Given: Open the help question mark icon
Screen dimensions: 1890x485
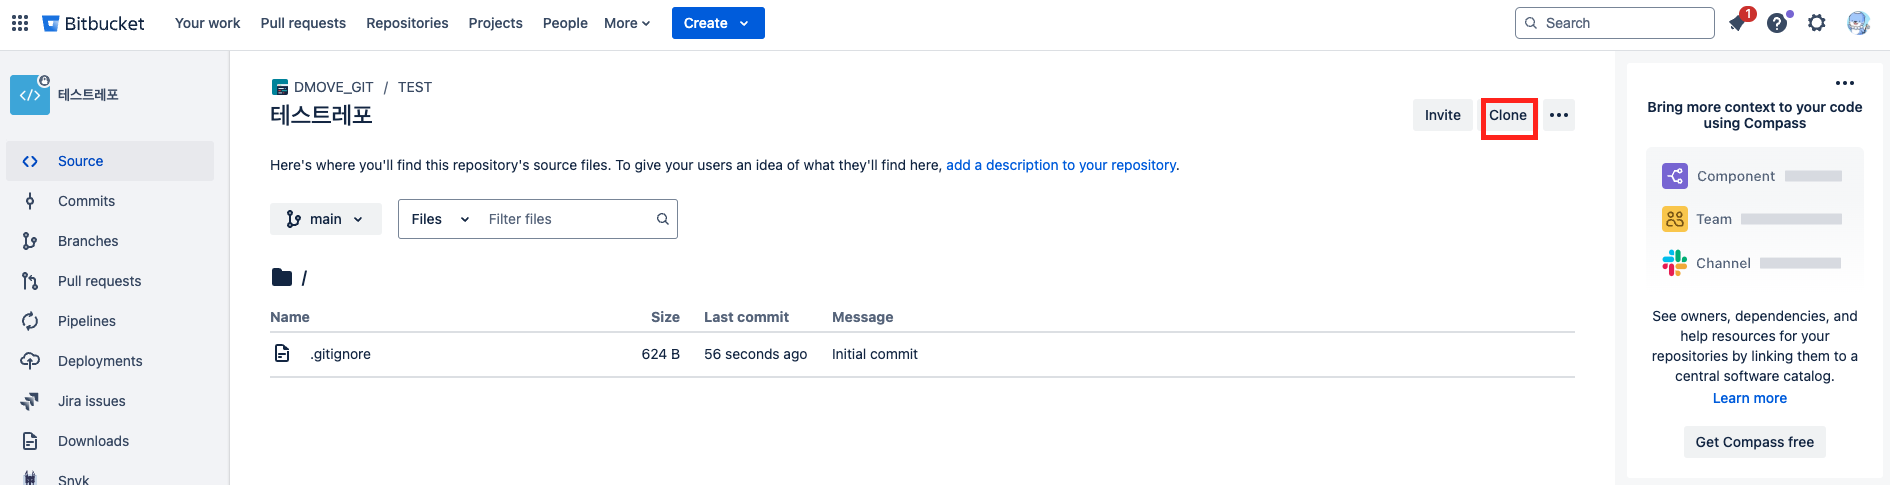Looking at the screenshot, I should point(1777,23).
